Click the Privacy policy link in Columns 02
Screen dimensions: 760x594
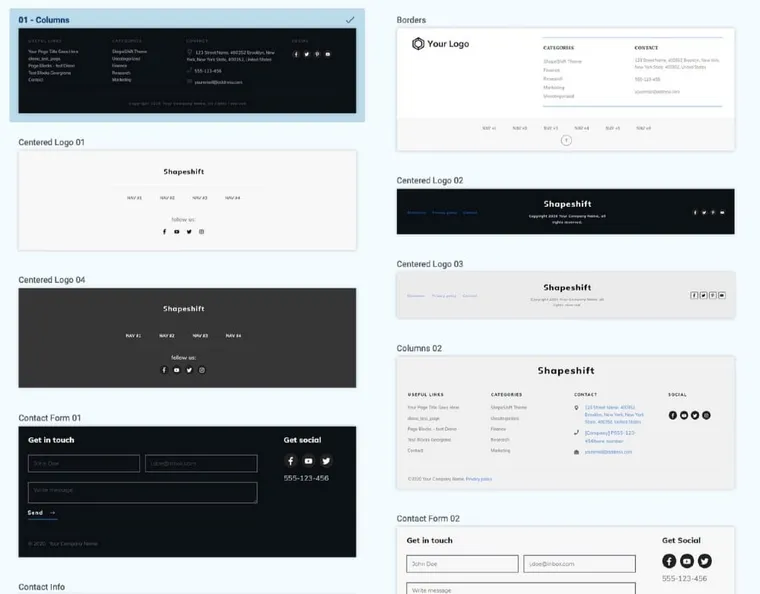479,479
